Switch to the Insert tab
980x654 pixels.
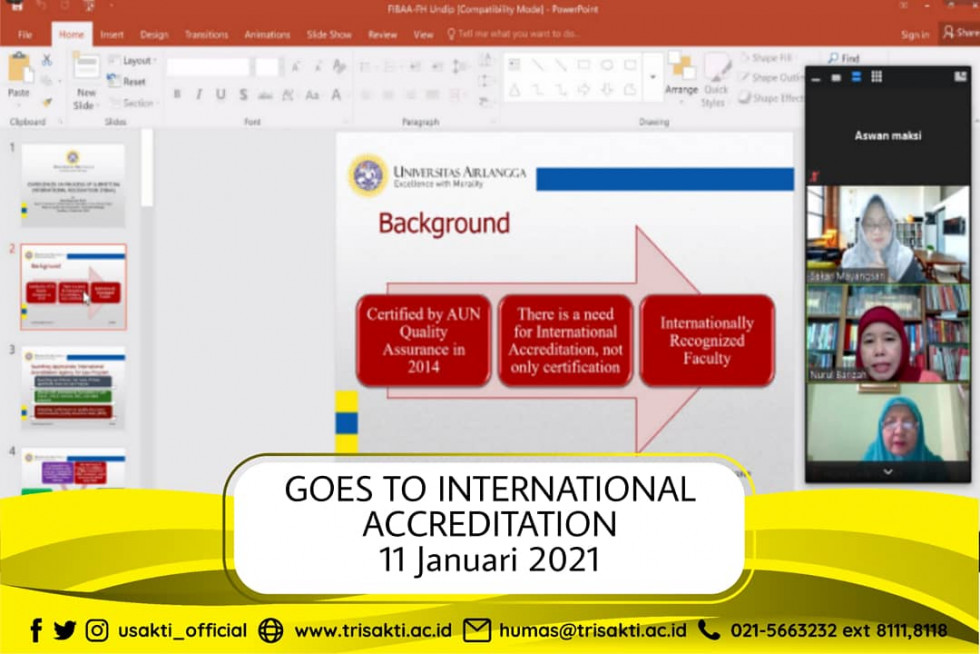(112, 35)
